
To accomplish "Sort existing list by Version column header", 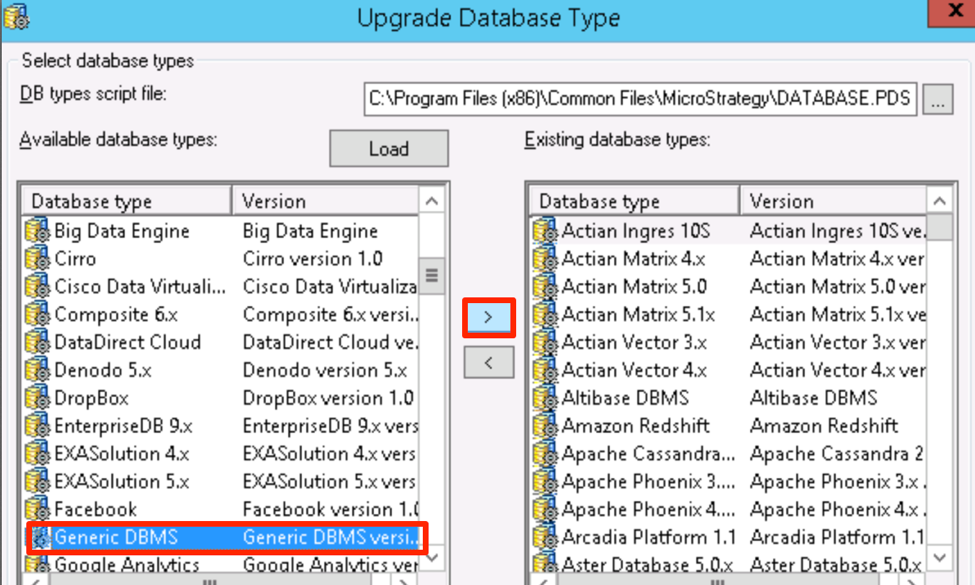I will pyautogui.click(x=832, y=201).
